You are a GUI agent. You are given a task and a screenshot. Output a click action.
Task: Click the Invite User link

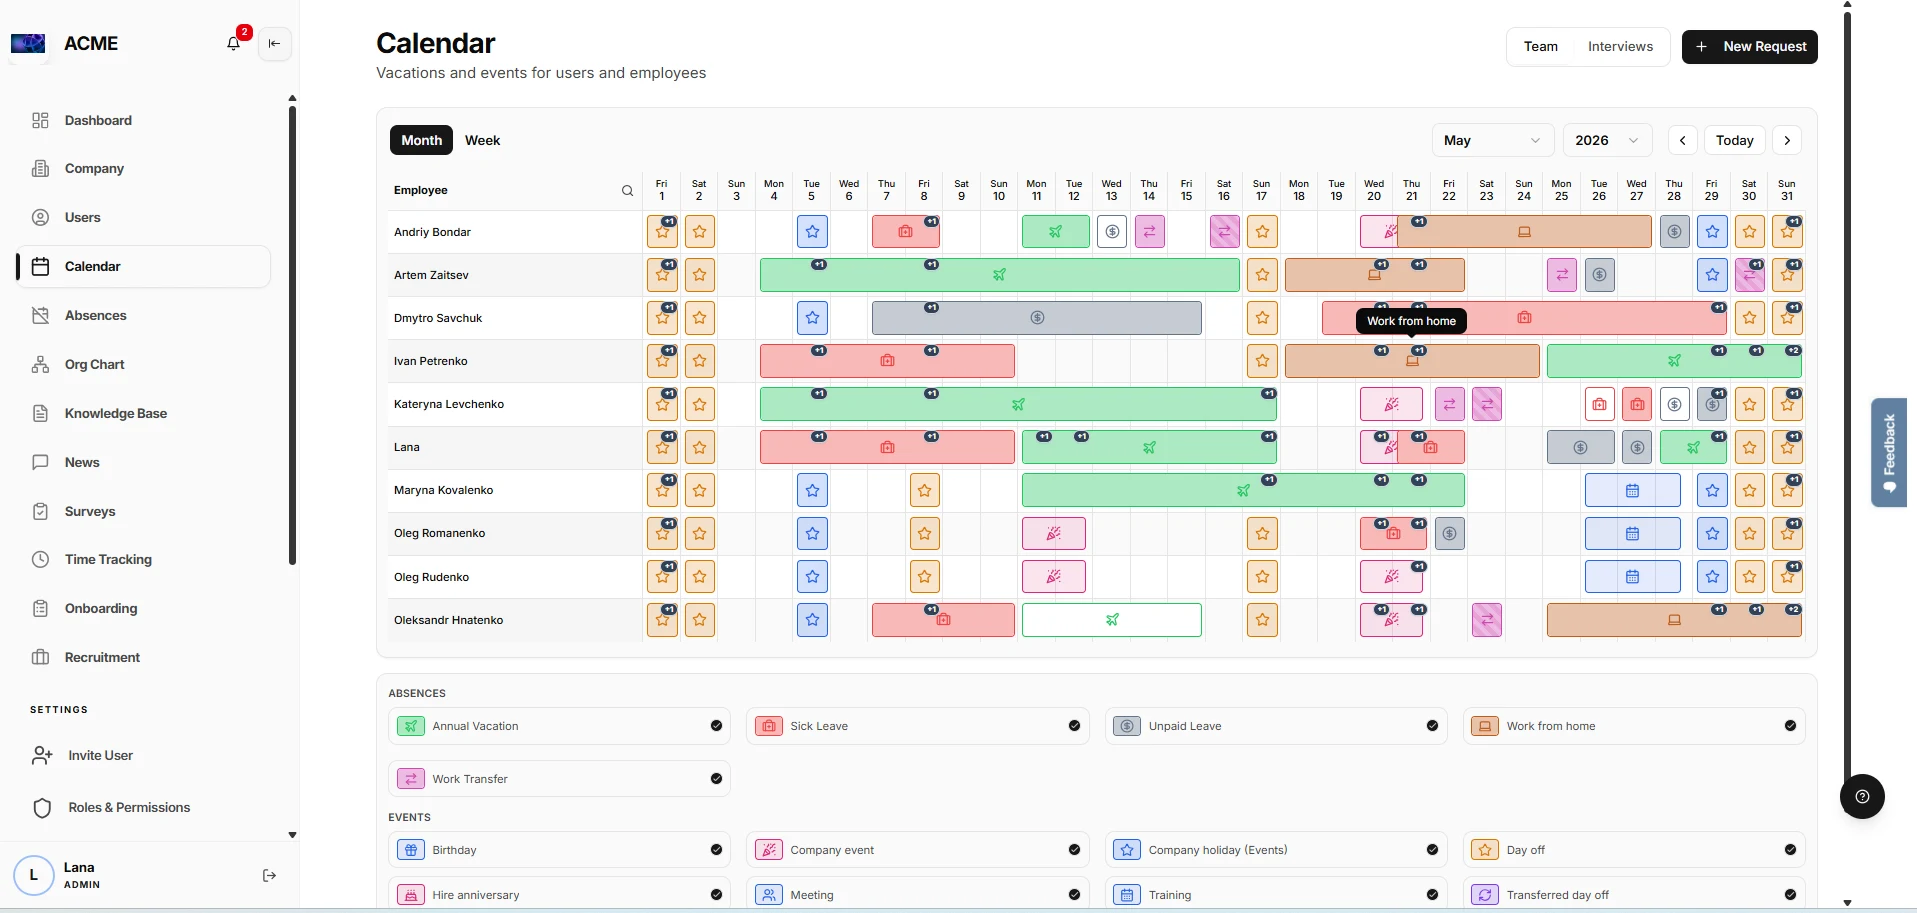pos(100,755)
